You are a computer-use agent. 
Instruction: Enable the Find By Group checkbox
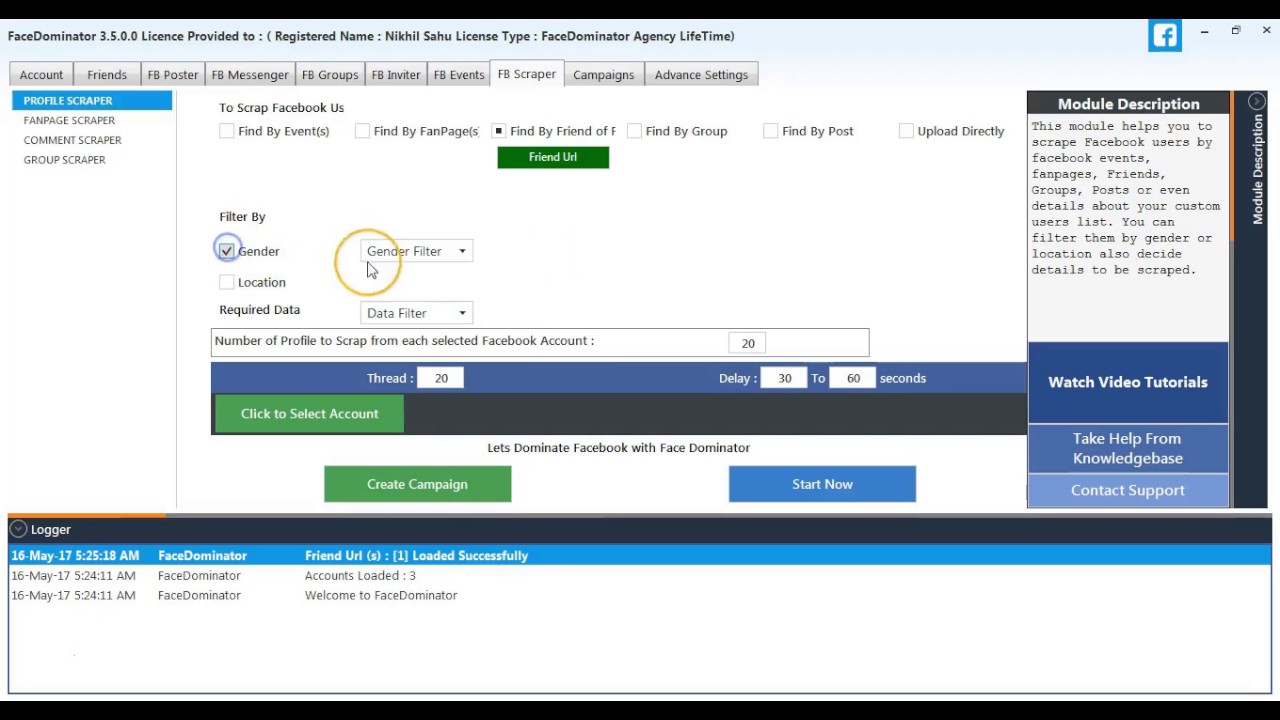point(634,131)
